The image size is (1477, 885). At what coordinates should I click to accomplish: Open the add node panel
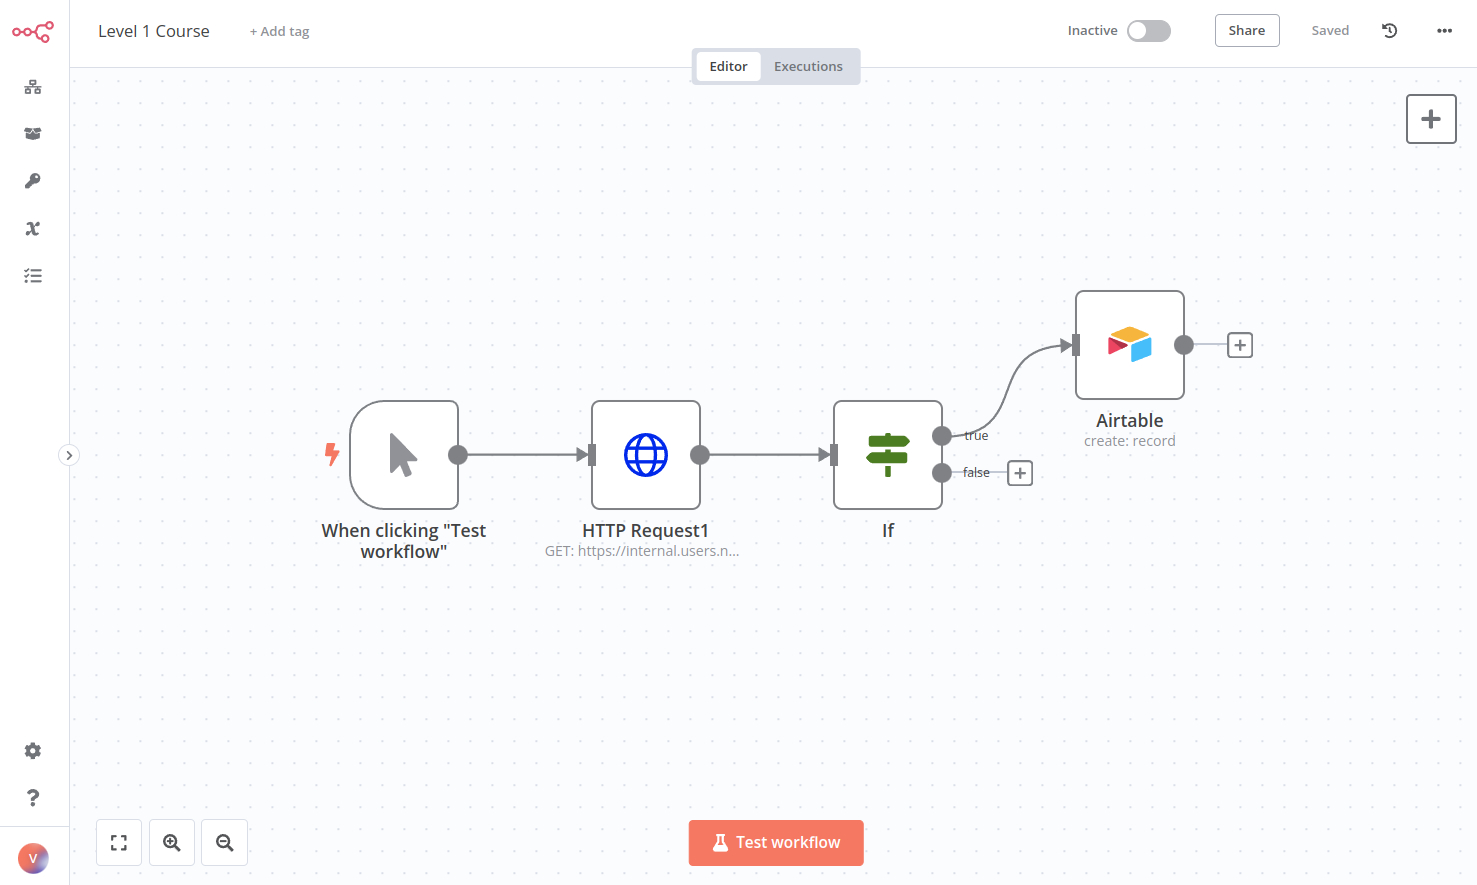tap(1431, 118)
